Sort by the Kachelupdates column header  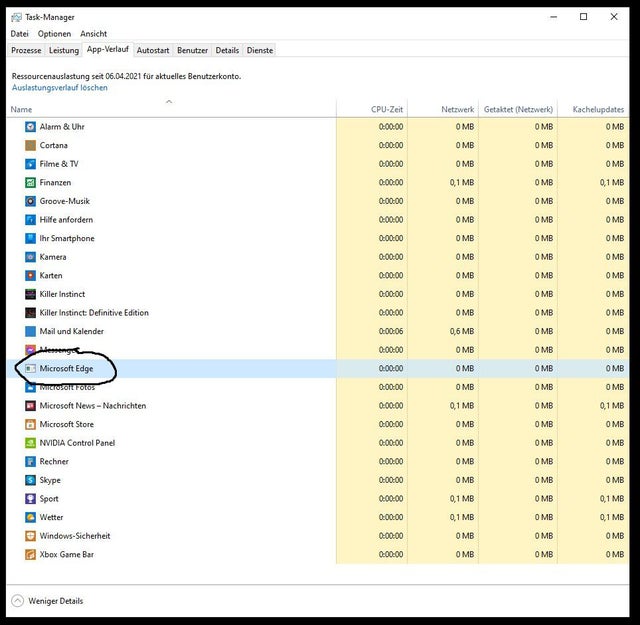(593, 109)
